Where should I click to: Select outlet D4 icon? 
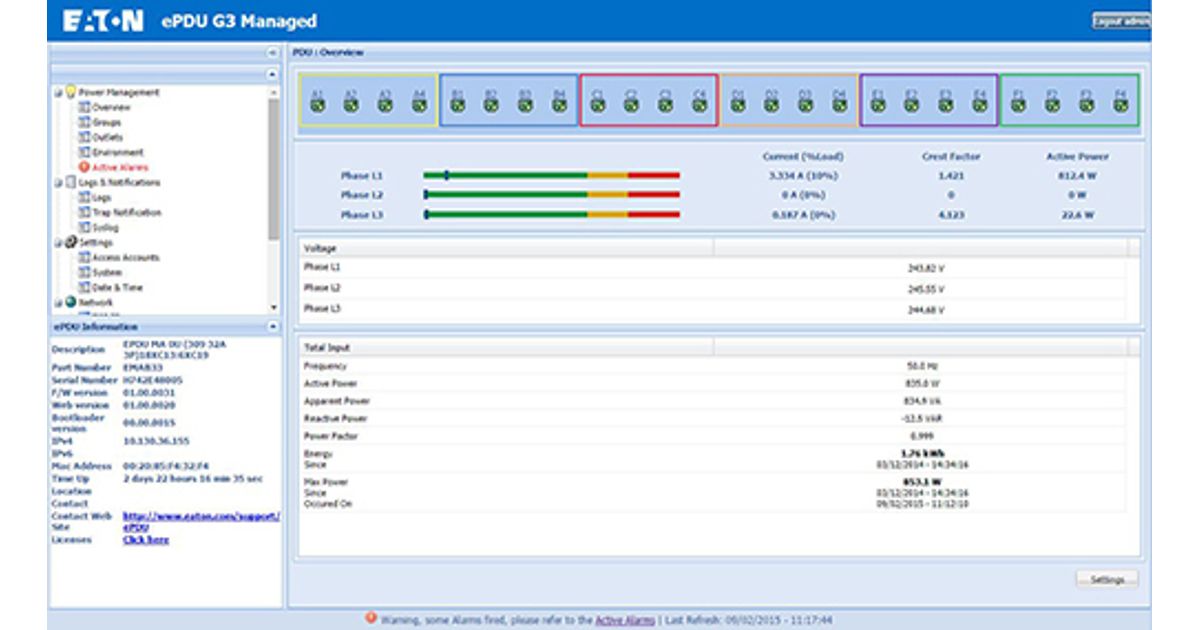(x=838, y=106)
